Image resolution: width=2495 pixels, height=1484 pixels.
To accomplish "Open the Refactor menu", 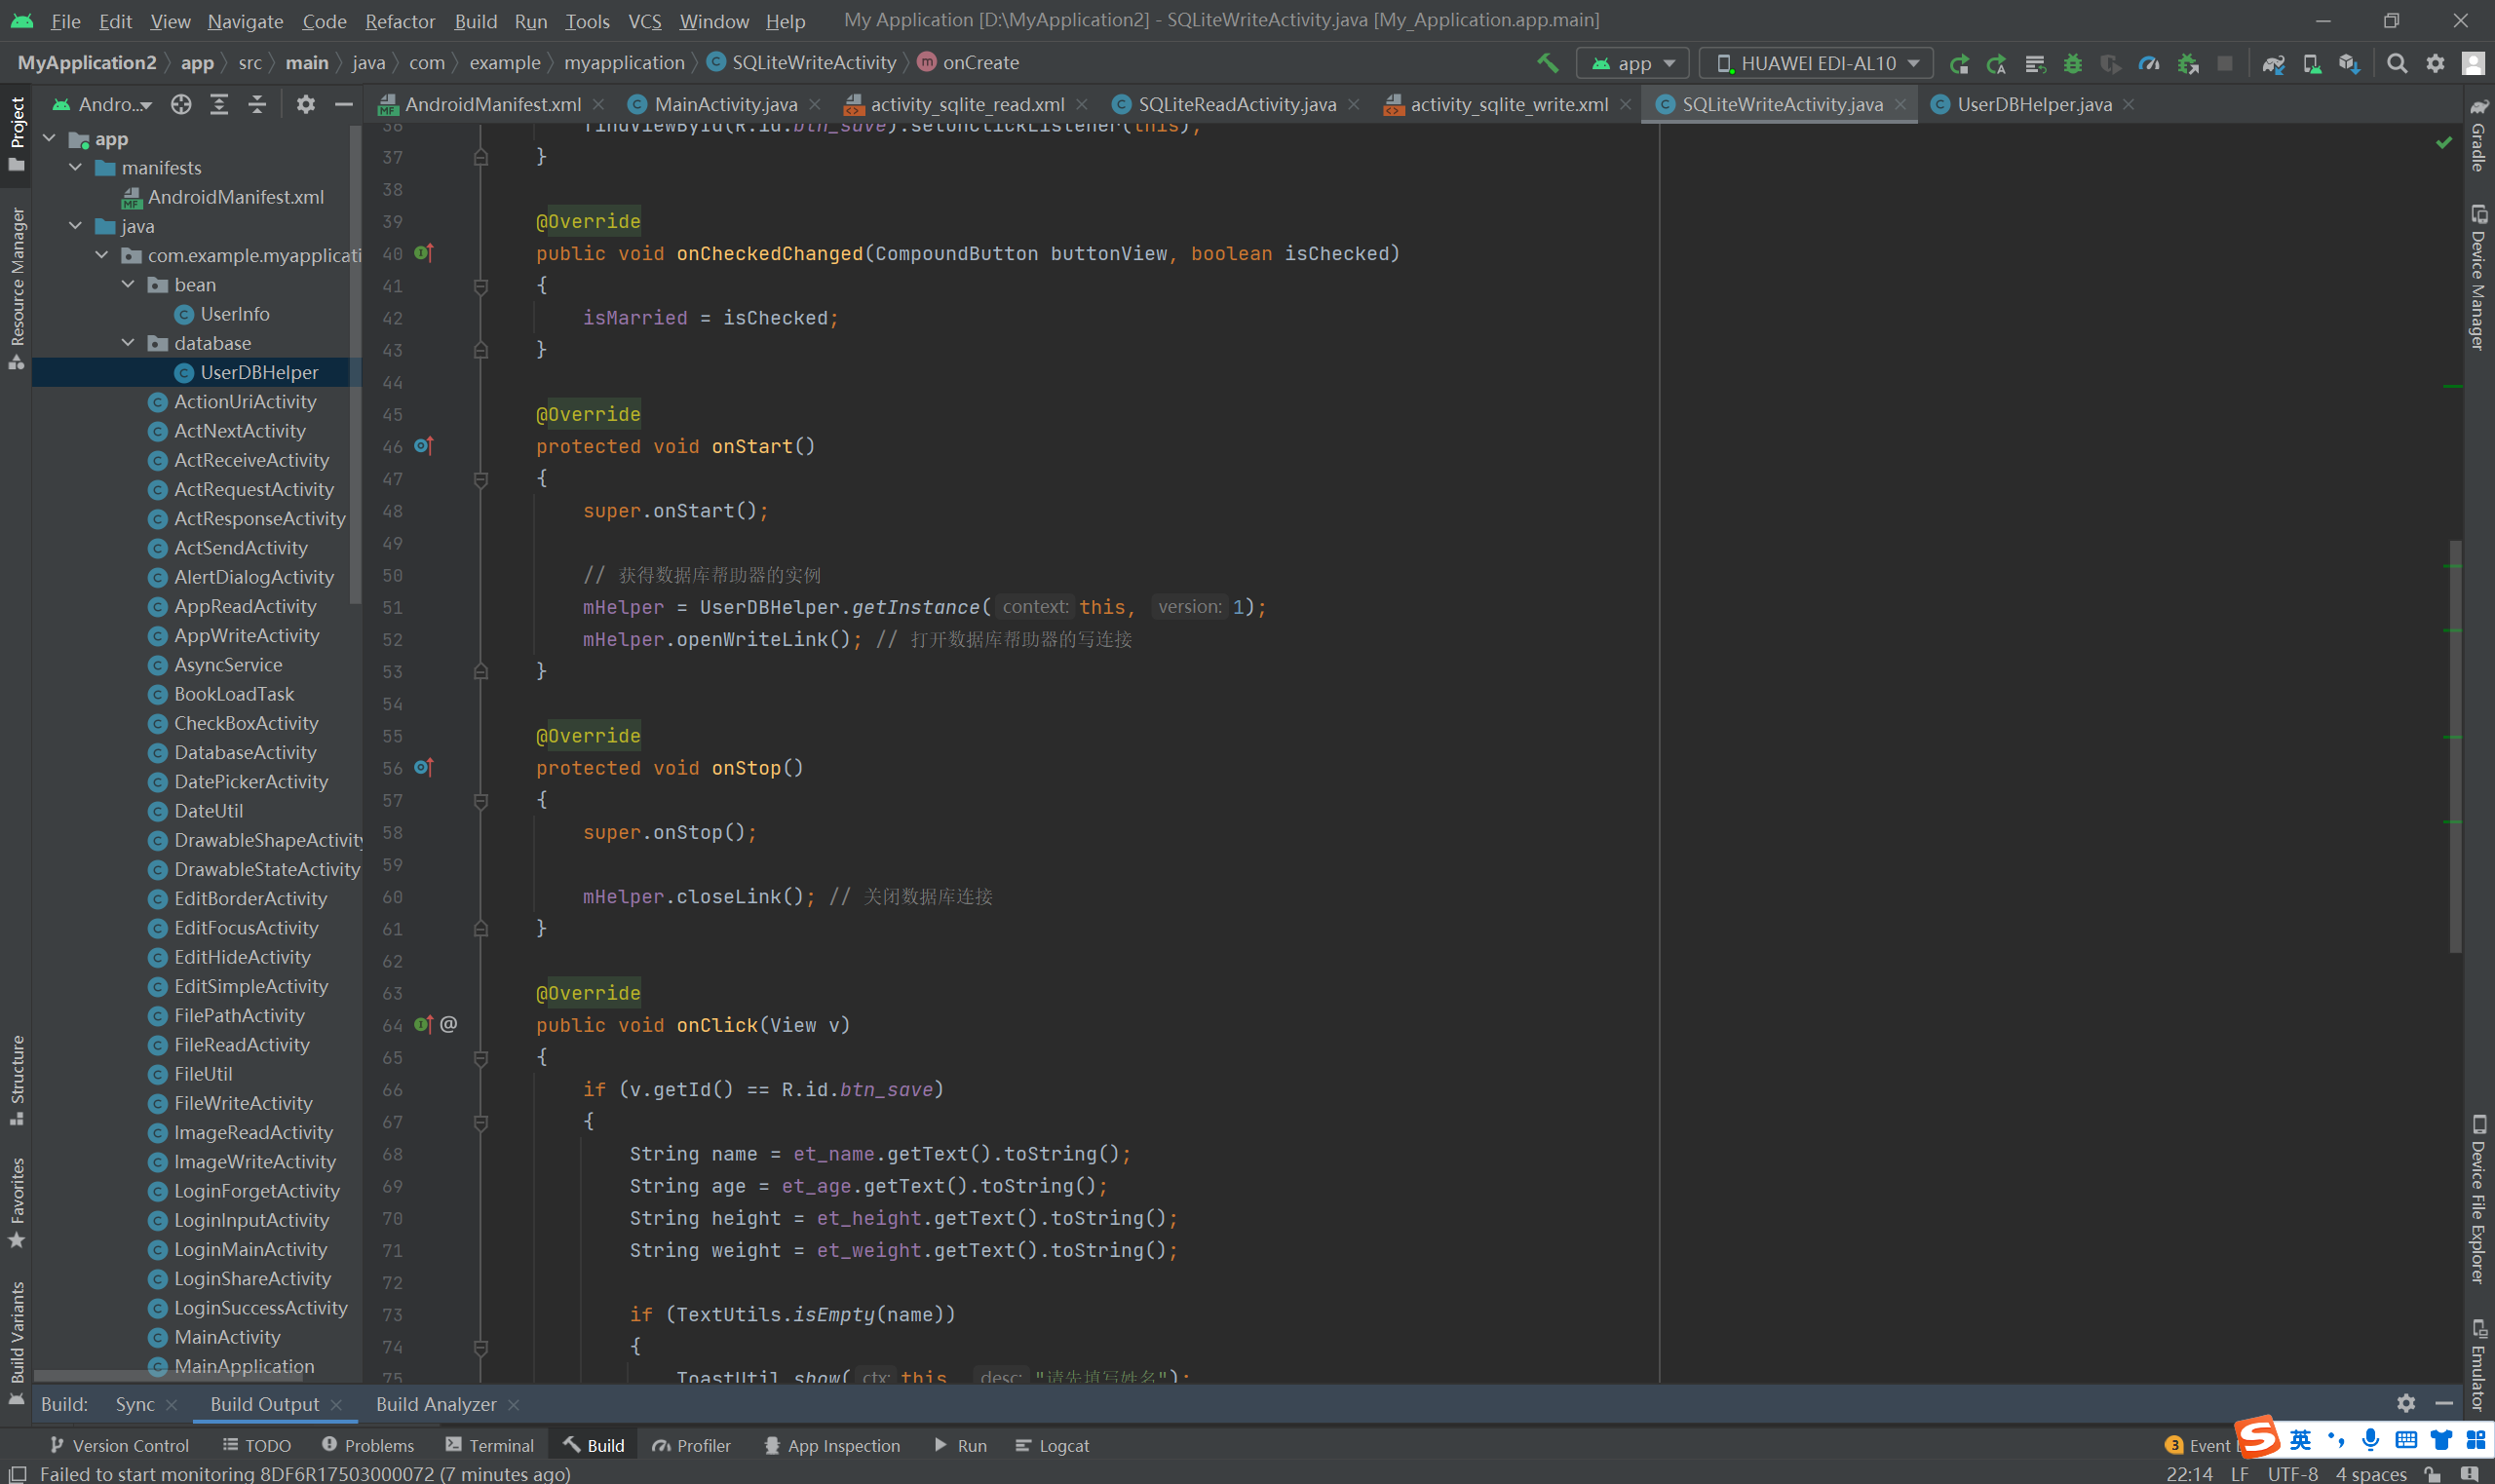I will (x=399, y=21).
